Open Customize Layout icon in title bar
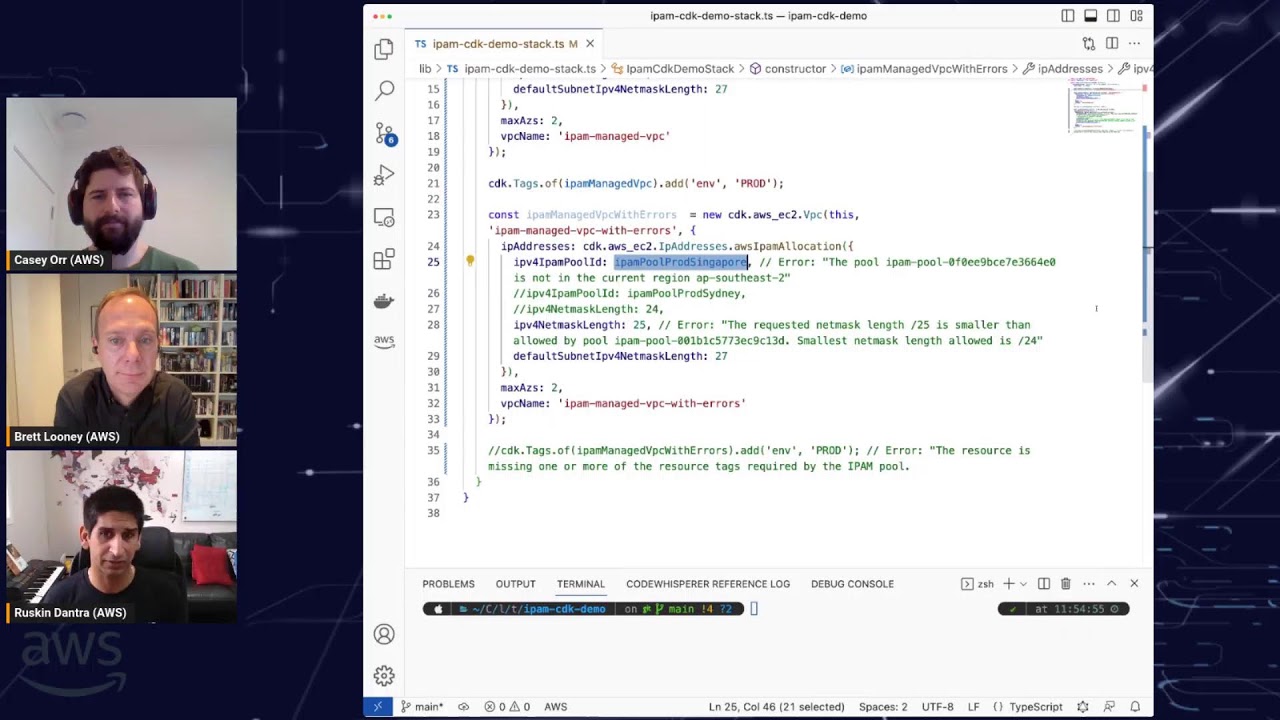The width and height of the screenshot is (1280, 720). click(x=1136, y=16)
